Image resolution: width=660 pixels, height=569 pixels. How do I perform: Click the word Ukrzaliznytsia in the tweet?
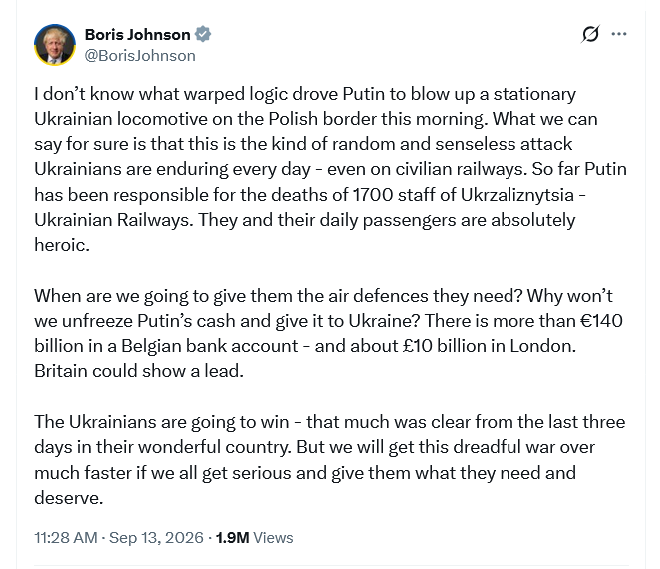coord(517,195)
